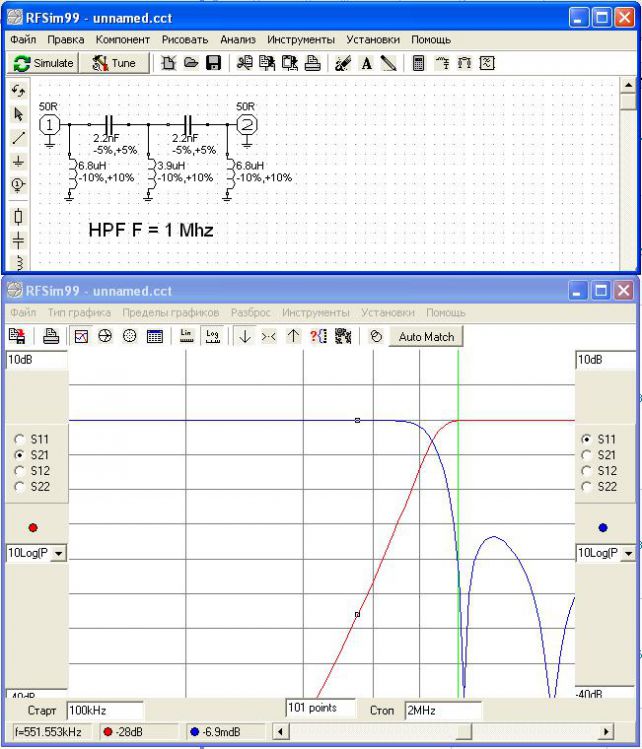The width and height of the screenshot is (642, 749).
Task: Click the red trace color dot
Action: pyautogui.click(x=33, y=528)
